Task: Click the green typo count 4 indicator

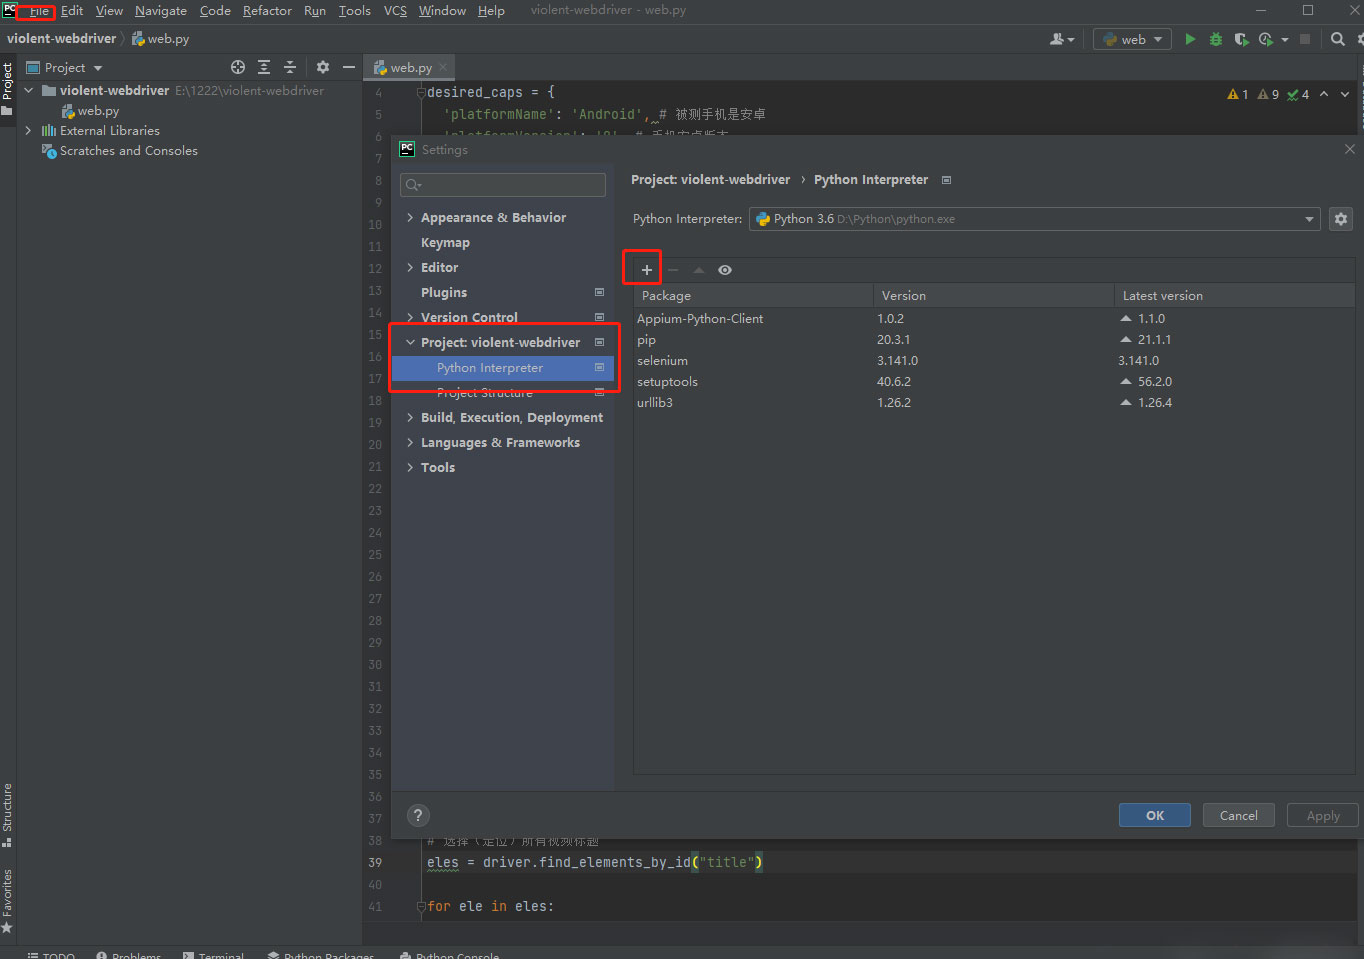Action: (1298, 94)
